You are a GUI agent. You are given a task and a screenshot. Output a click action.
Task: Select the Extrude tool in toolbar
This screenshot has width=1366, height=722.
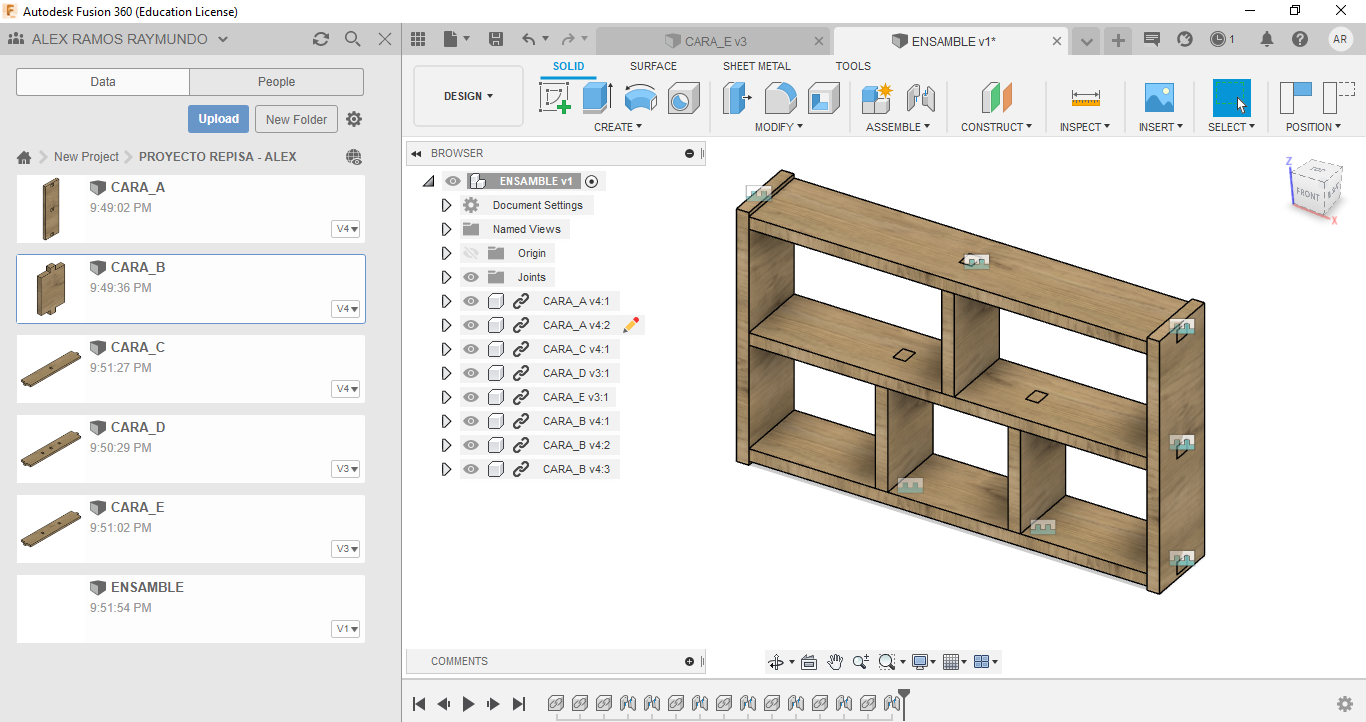[x=597, y=98]
